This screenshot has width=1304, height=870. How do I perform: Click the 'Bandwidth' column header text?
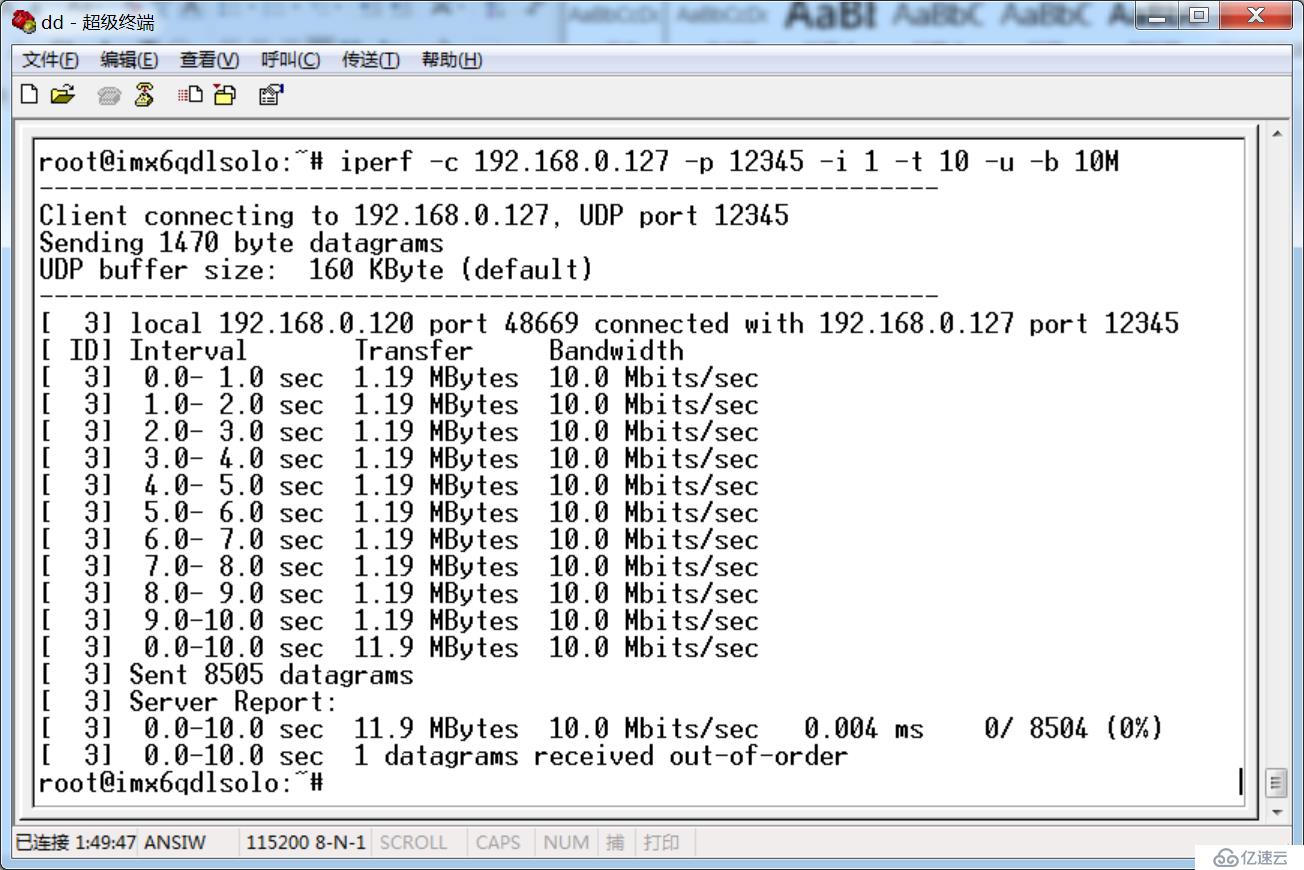pos(616,351)
